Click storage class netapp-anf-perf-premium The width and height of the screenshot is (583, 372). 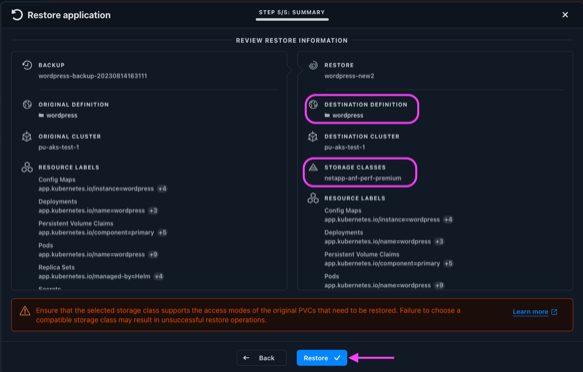pos(363,178)
